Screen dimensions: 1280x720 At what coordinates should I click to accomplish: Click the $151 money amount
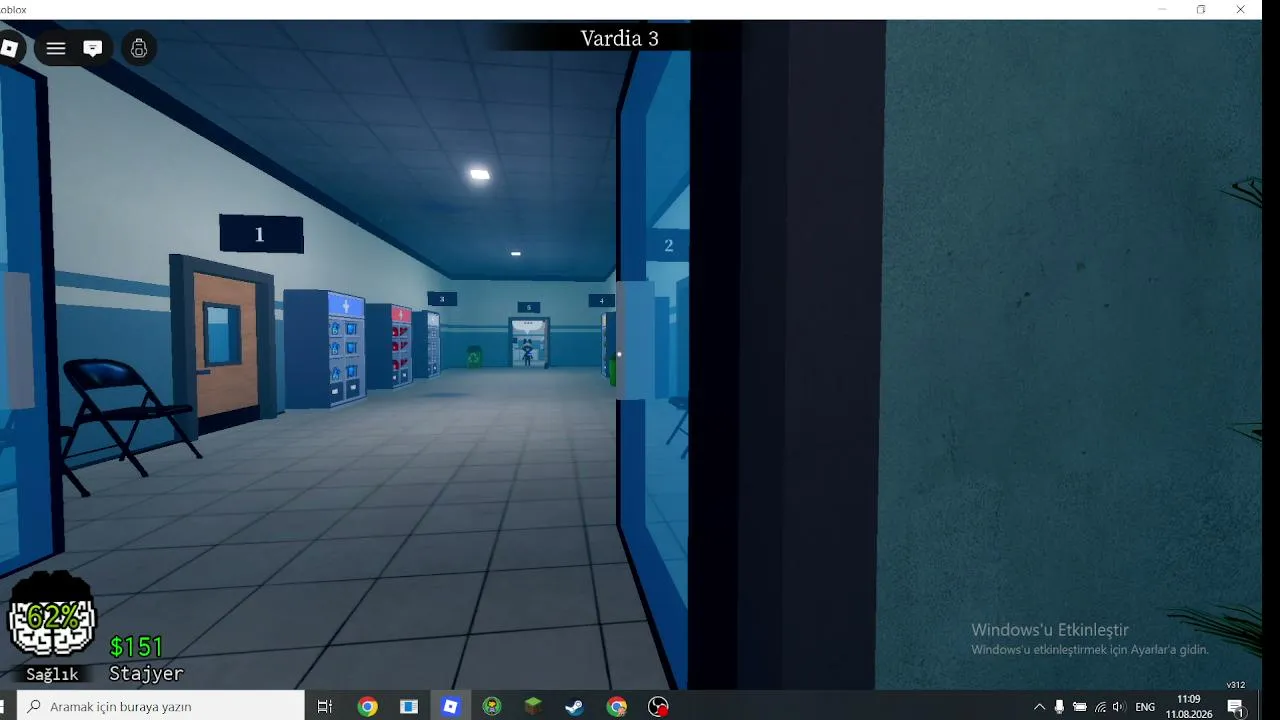[136, 647]
